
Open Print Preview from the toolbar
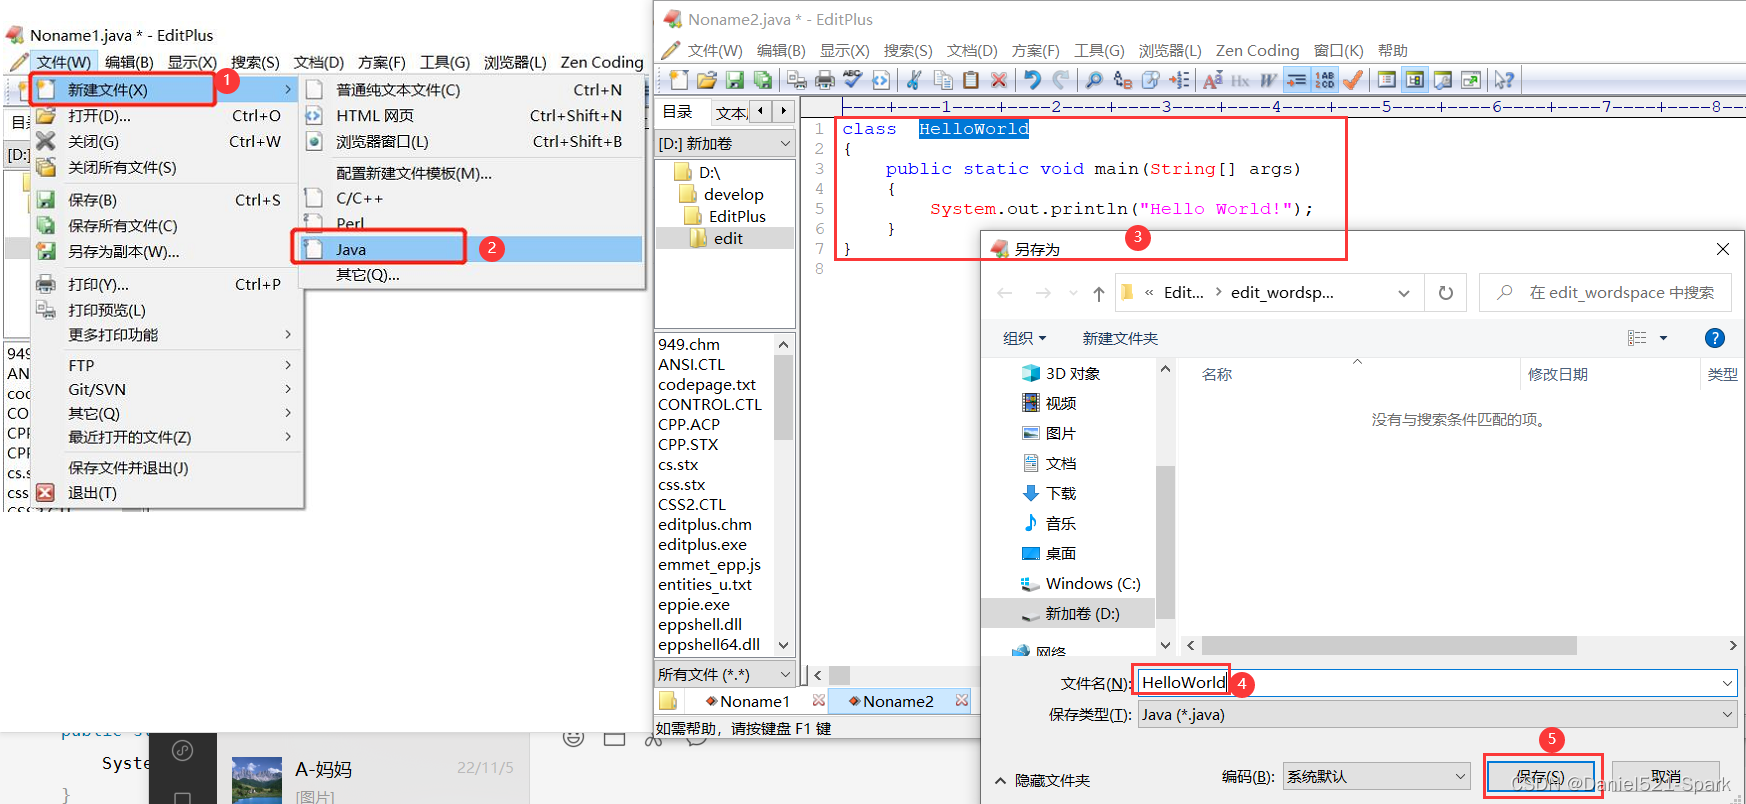797,80
